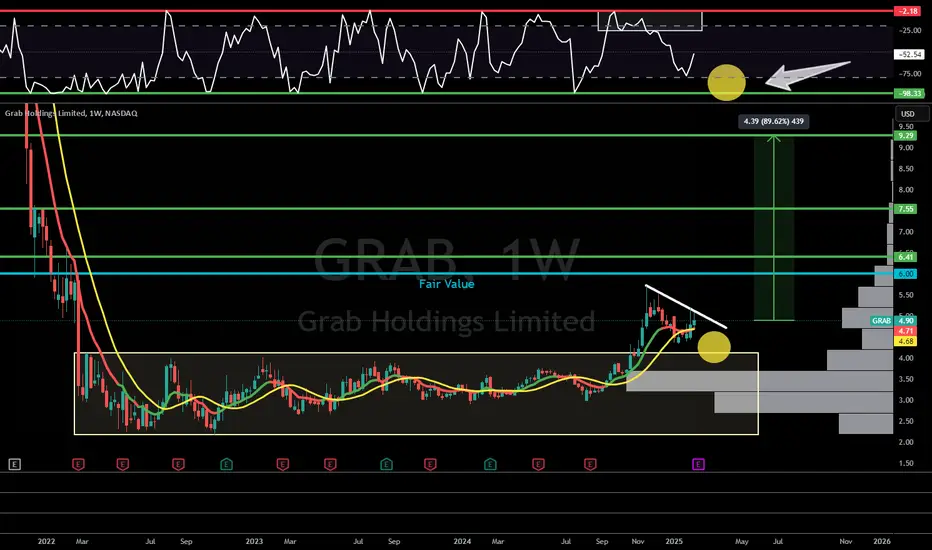Select the Fair Value text label

click(446, 284)
